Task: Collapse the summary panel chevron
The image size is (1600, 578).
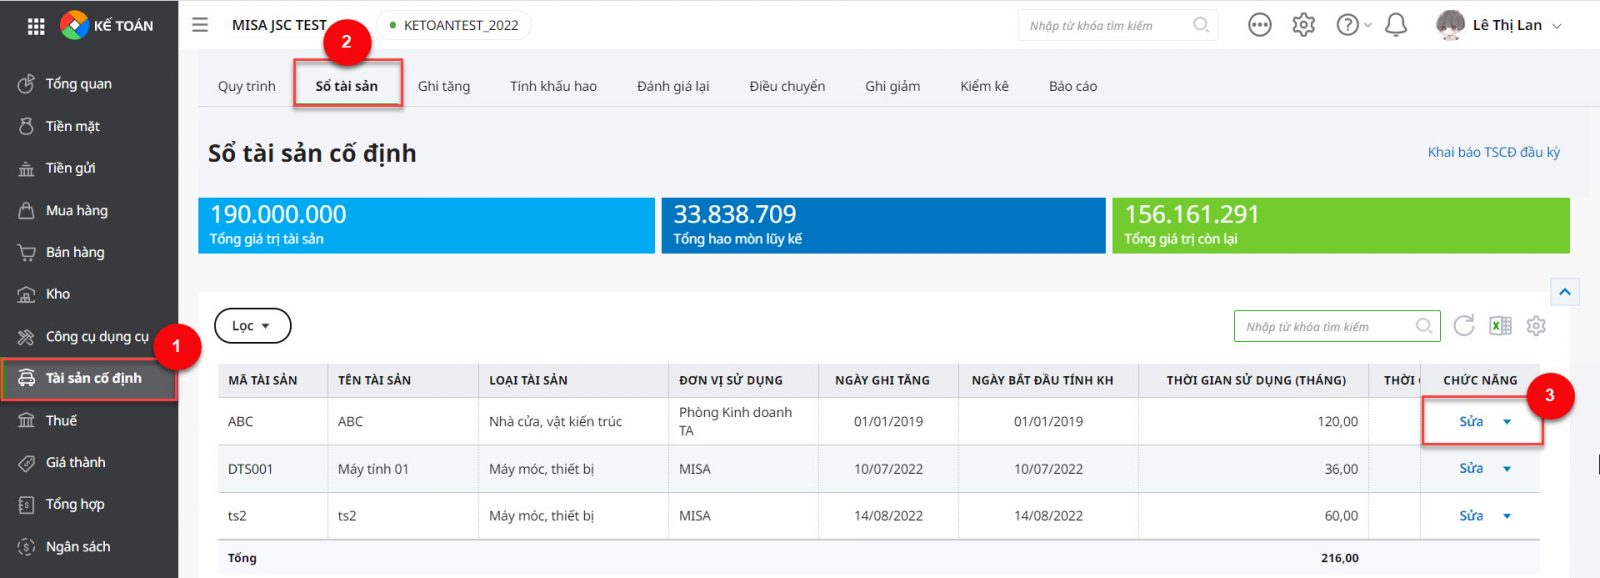Action: [x=1565, y=292]
